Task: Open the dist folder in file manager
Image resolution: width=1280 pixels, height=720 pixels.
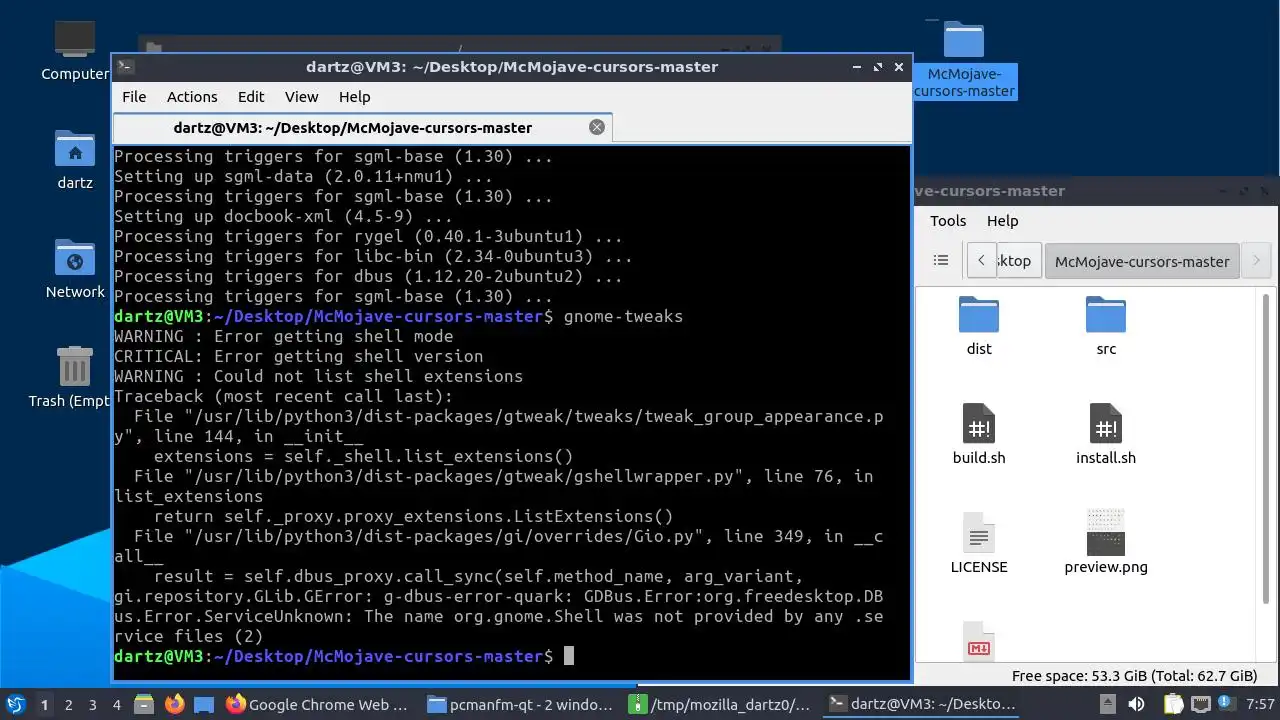Action: [x=979, y=326]
